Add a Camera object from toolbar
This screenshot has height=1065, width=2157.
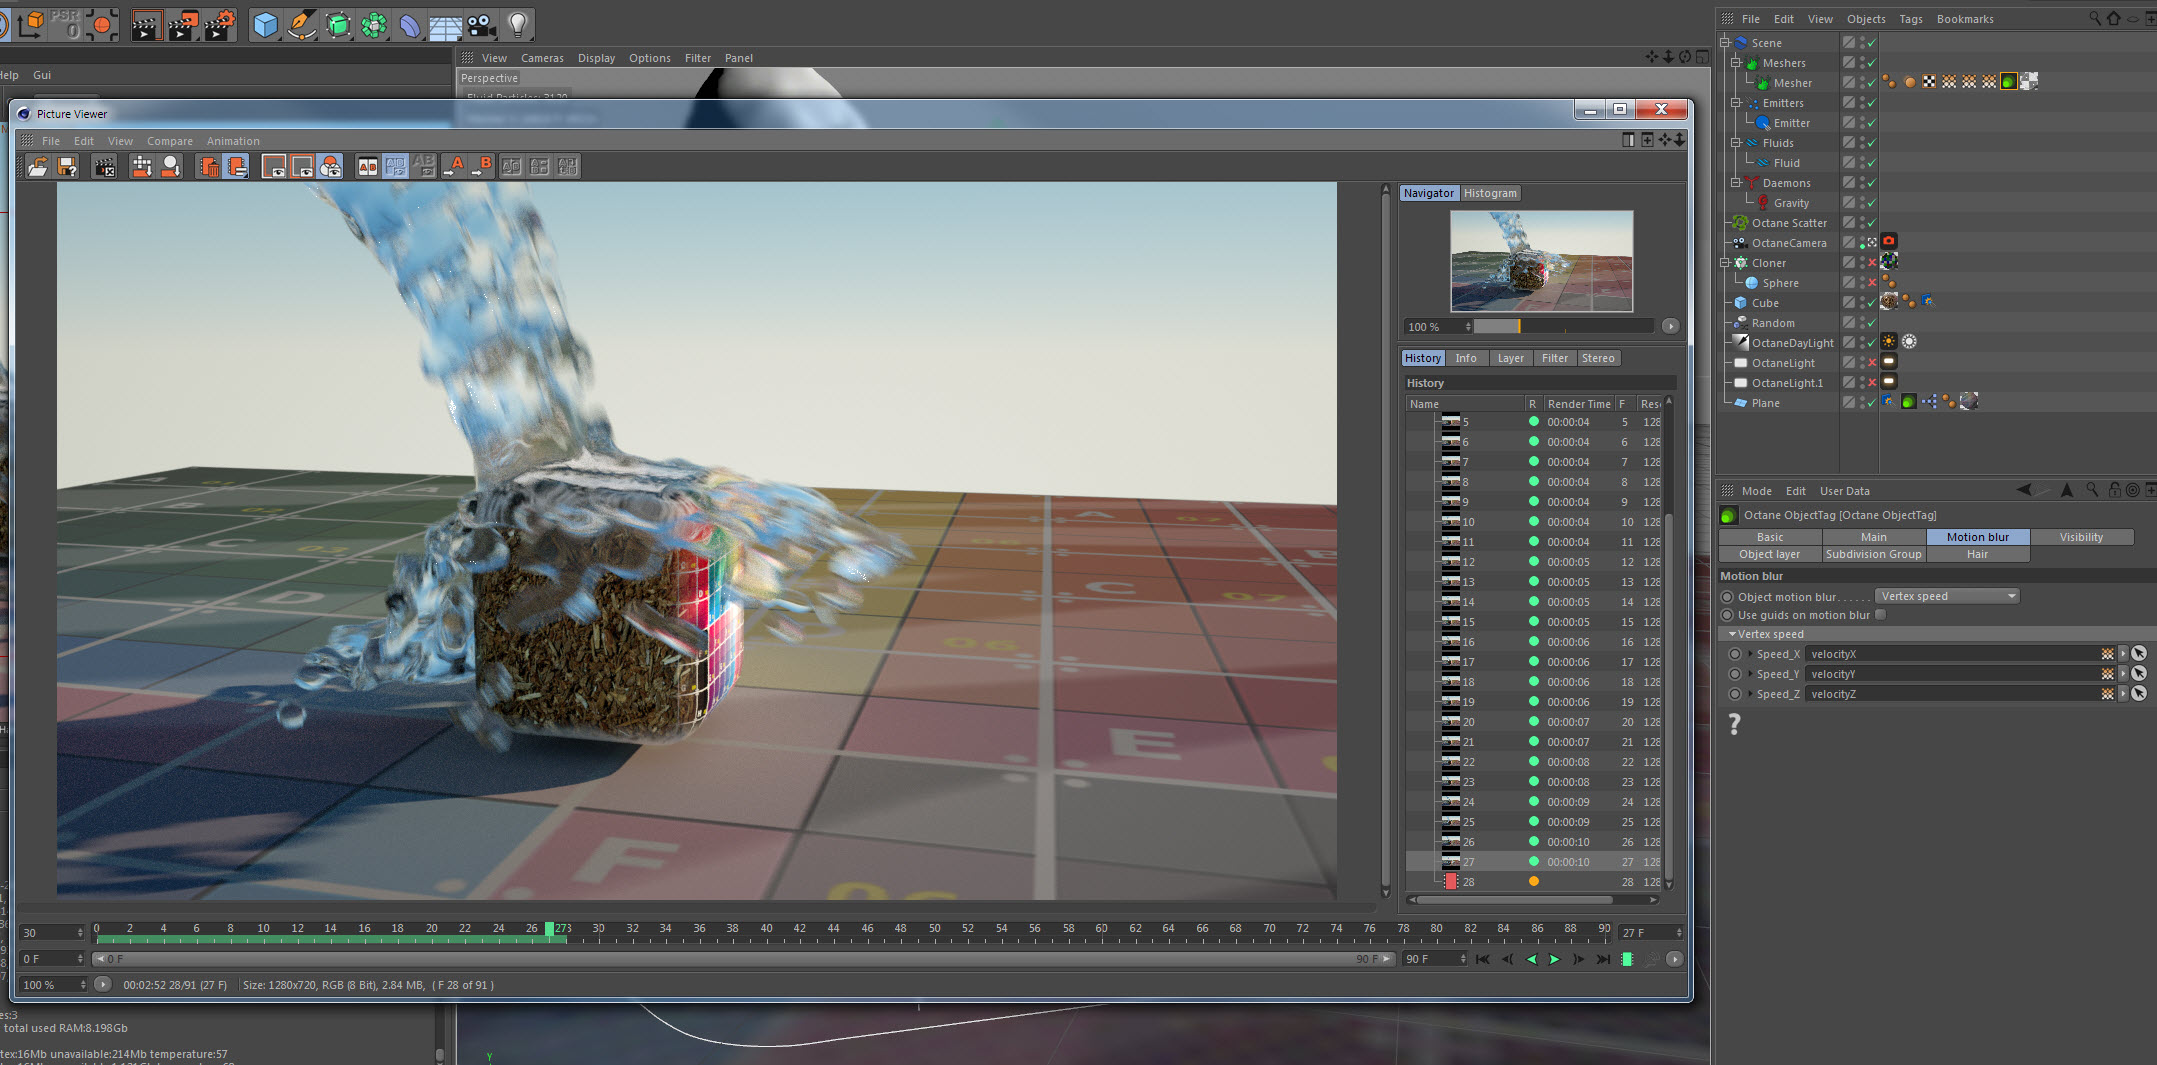click(x=481, y=25)
